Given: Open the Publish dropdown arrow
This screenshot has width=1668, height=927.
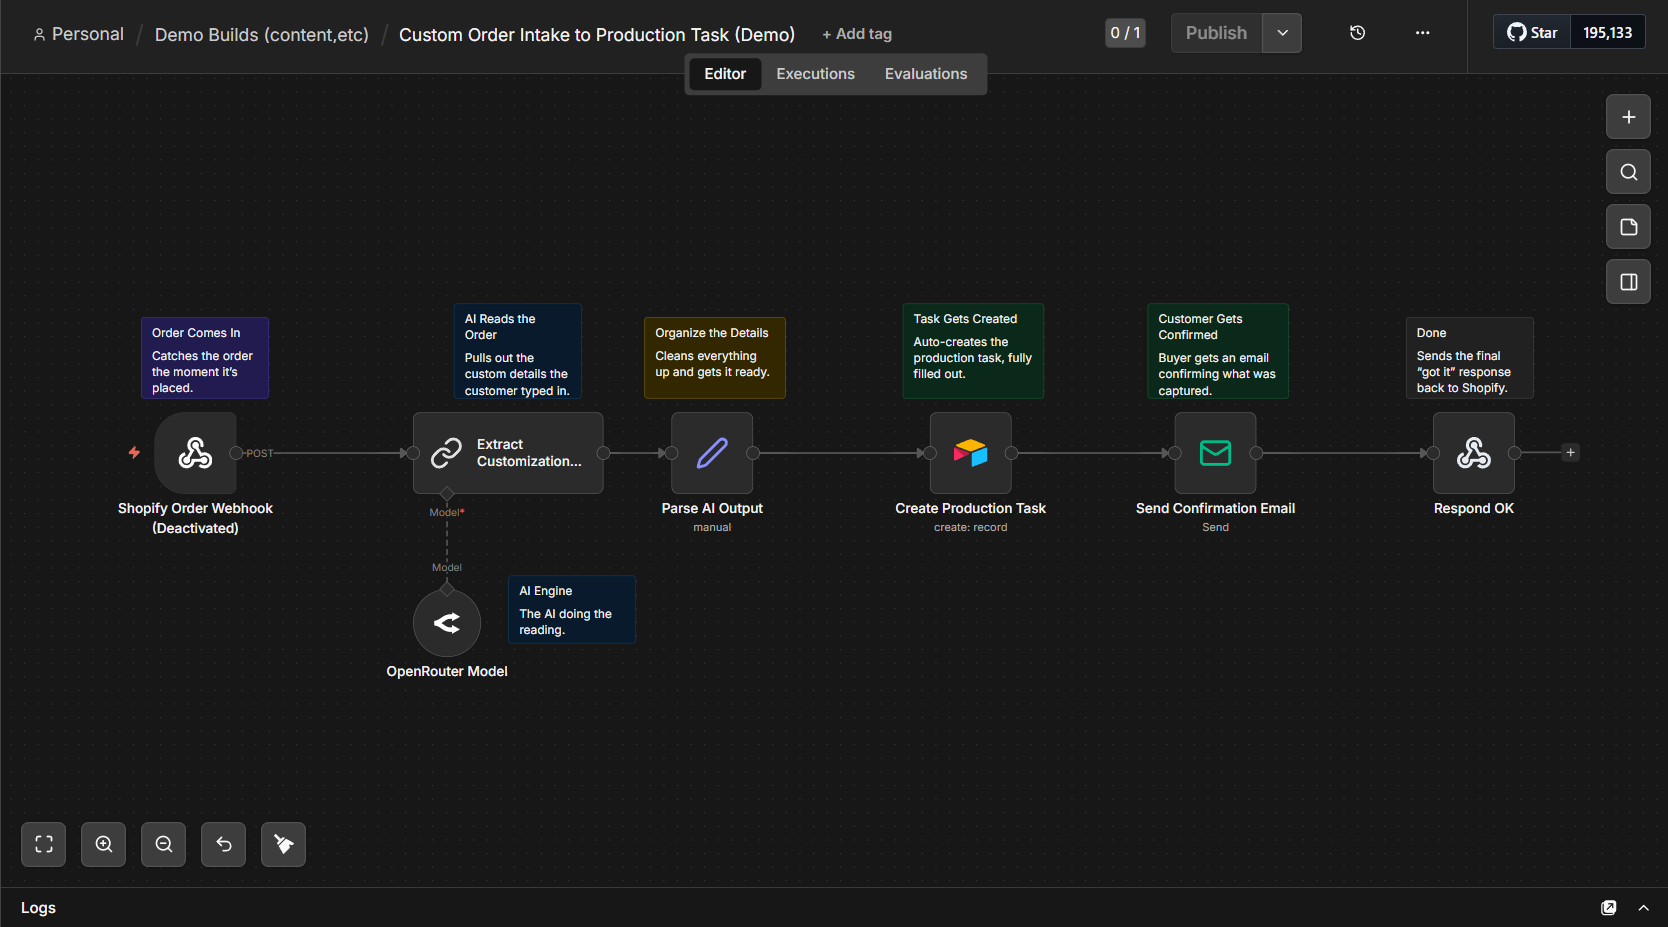Looking at the screenshot, I should pos(1282,33).
